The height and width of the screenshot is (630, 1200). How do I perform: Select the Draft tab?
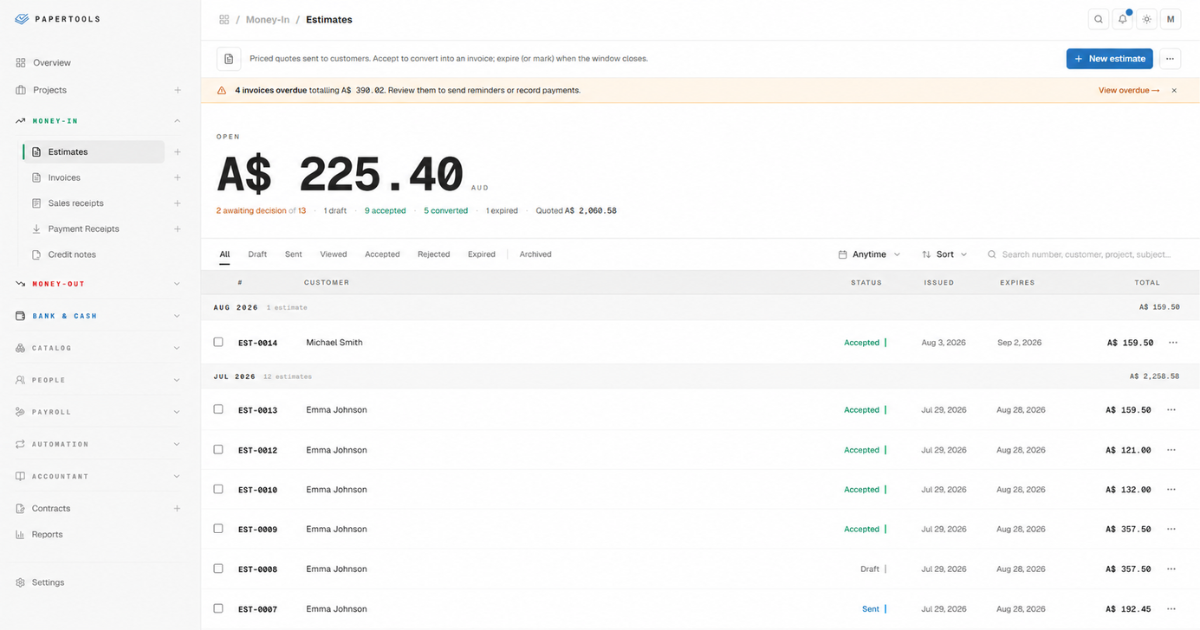click(257, 254)
